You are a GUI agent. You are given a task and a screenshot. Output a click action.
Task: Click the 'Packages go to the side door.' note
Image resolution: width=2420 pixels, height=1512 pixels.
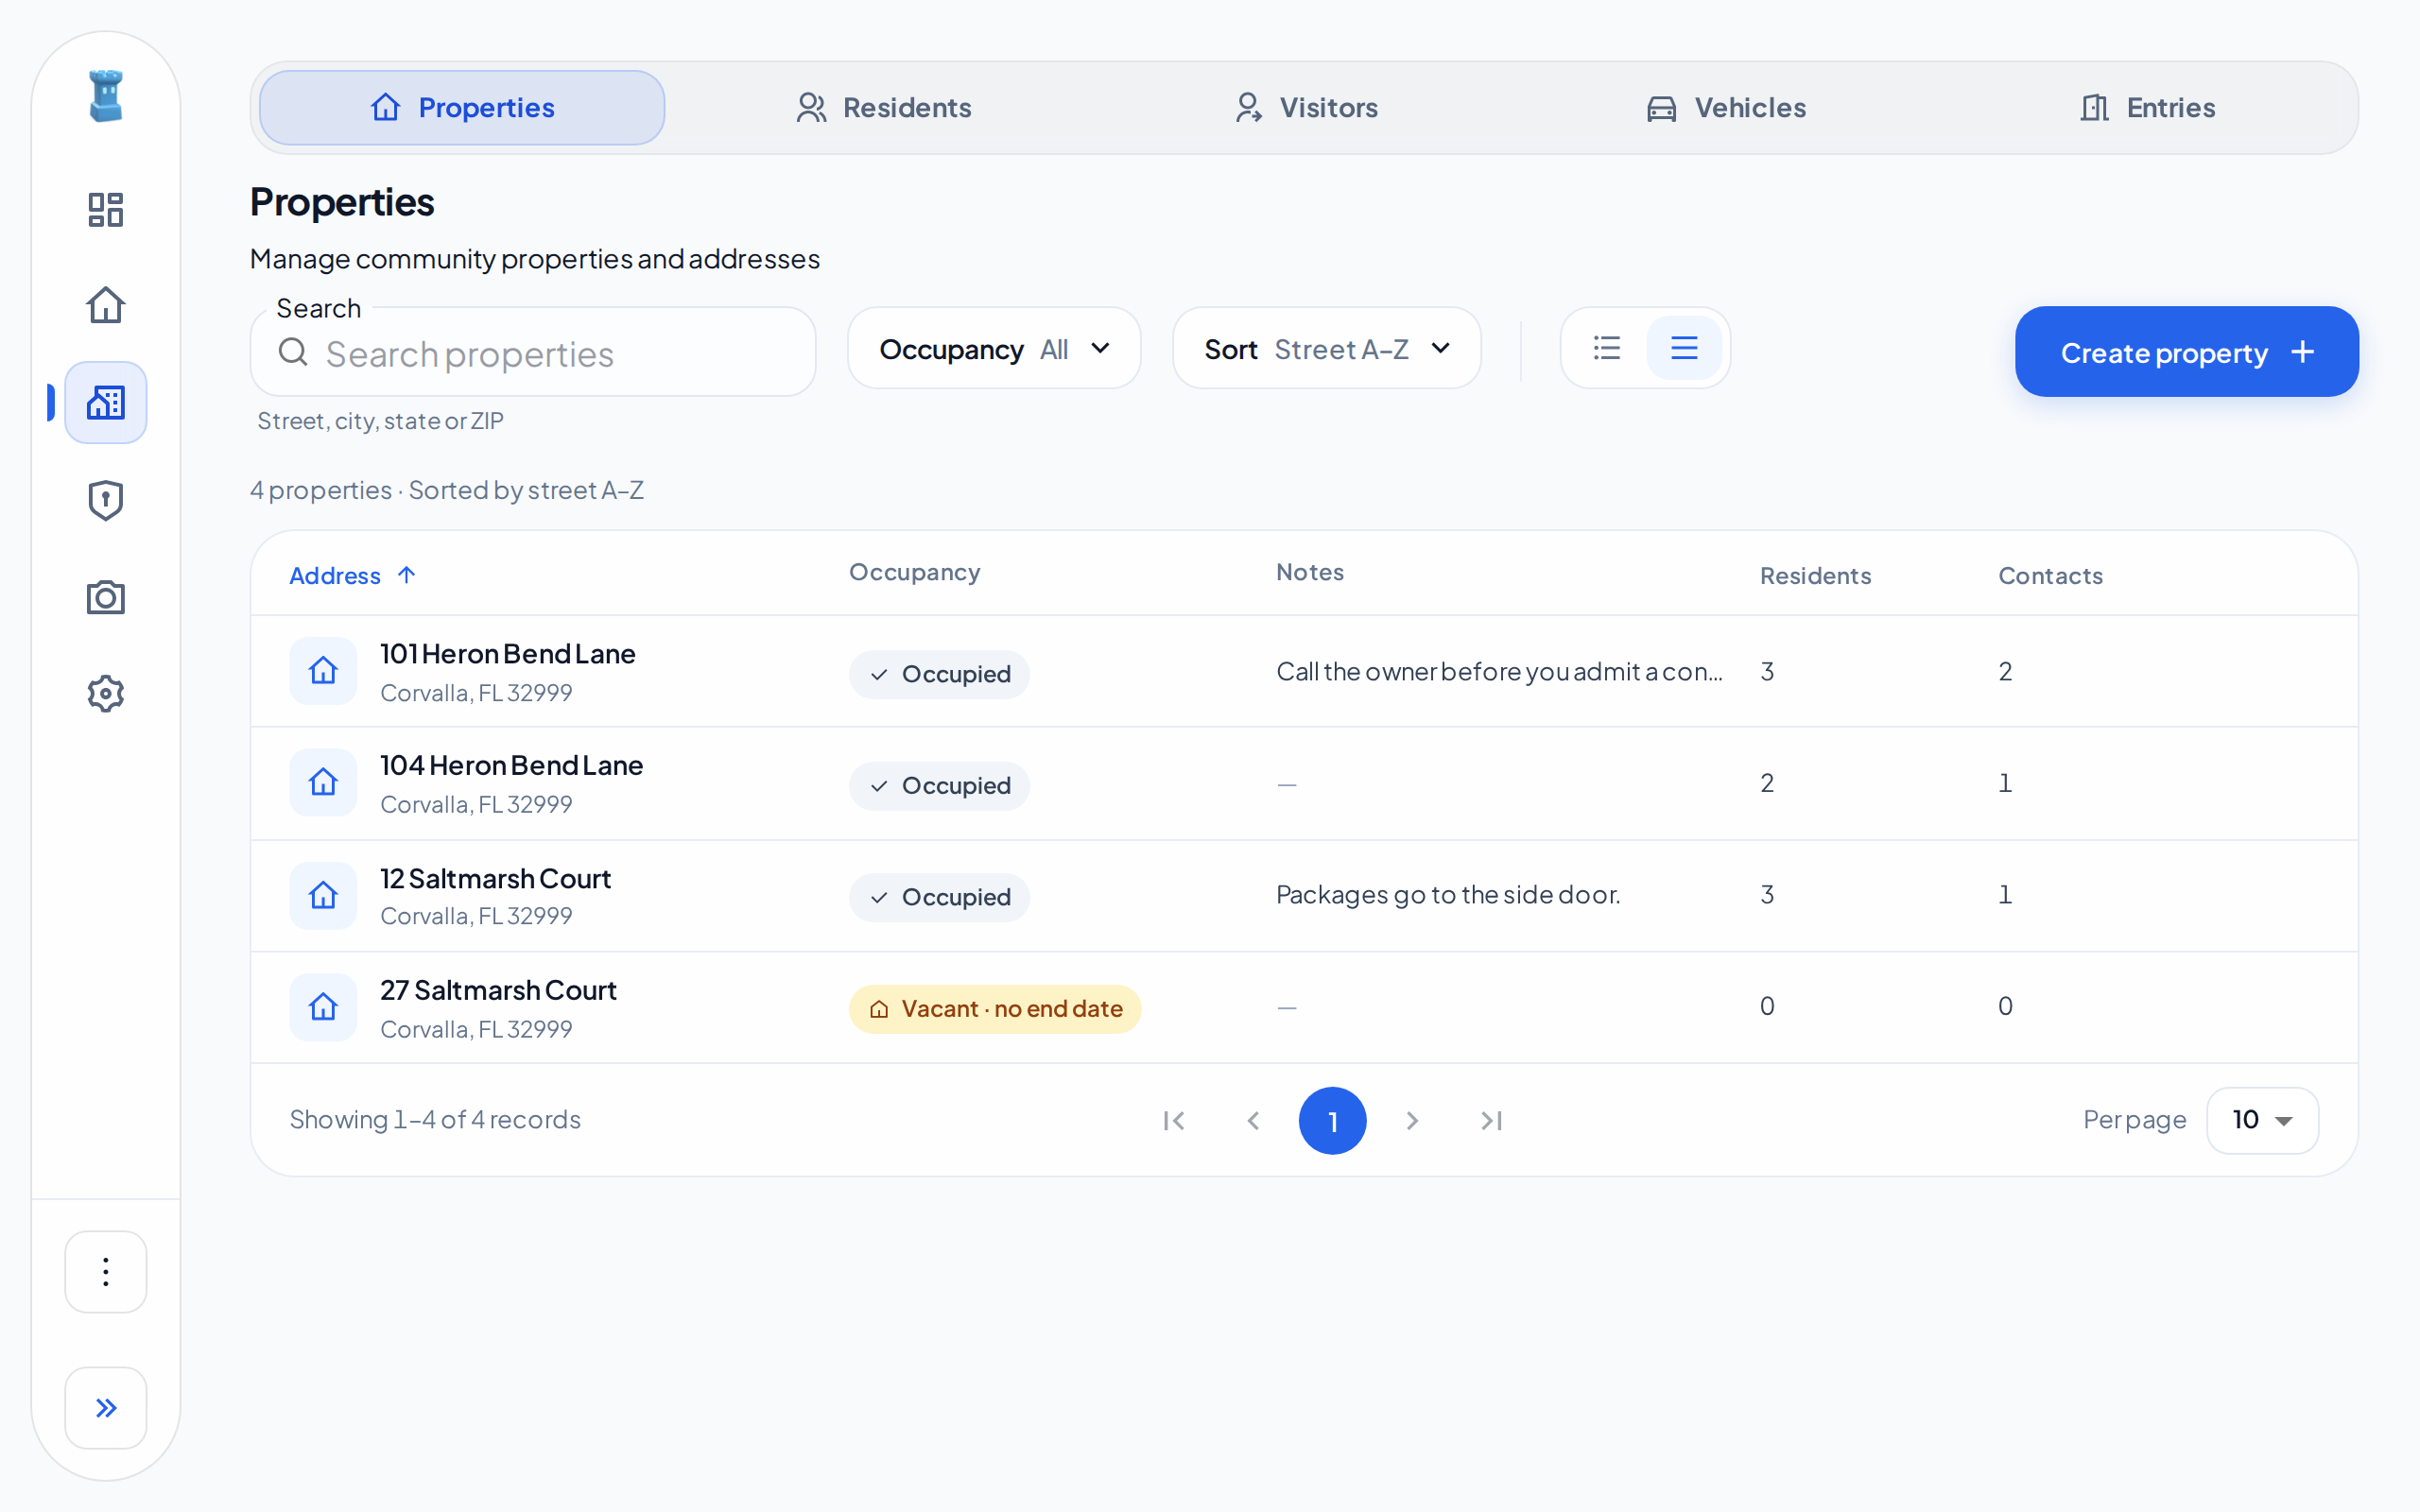(1448, 895)
